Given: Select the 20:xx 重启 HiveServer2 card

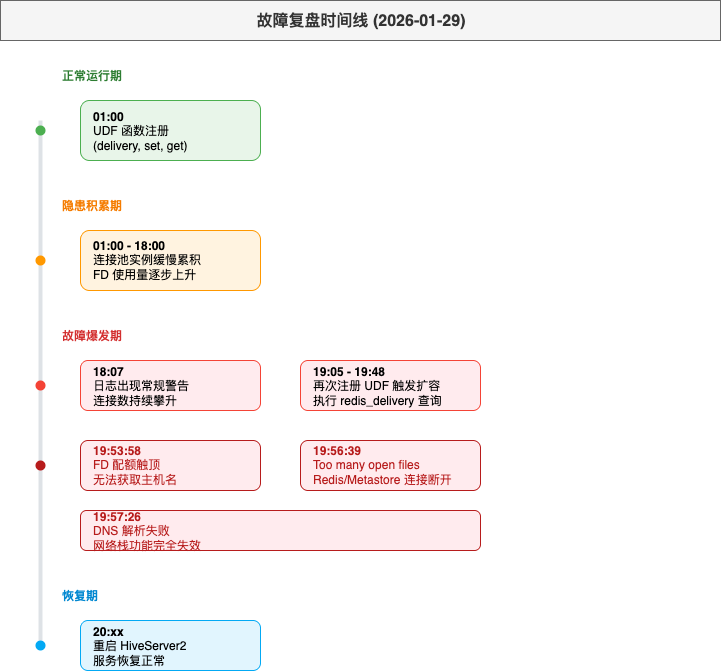Looking at the screenshot, I should pos(170,645).
